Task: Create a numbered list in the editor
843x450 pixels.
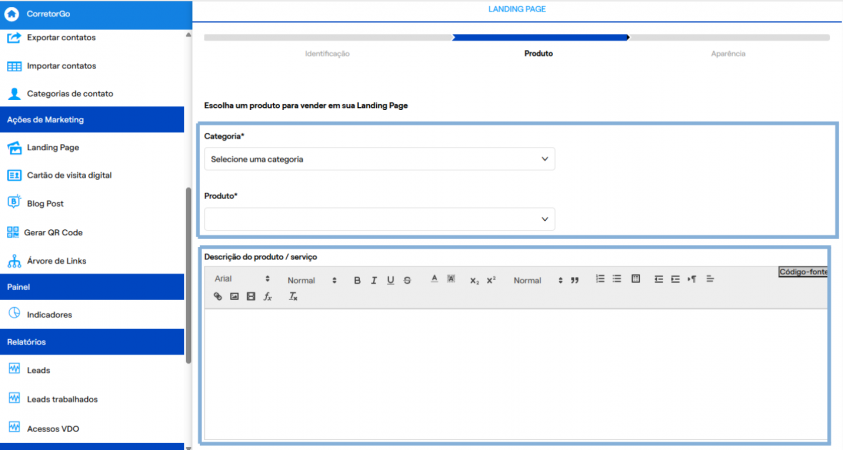Action: 600,278
